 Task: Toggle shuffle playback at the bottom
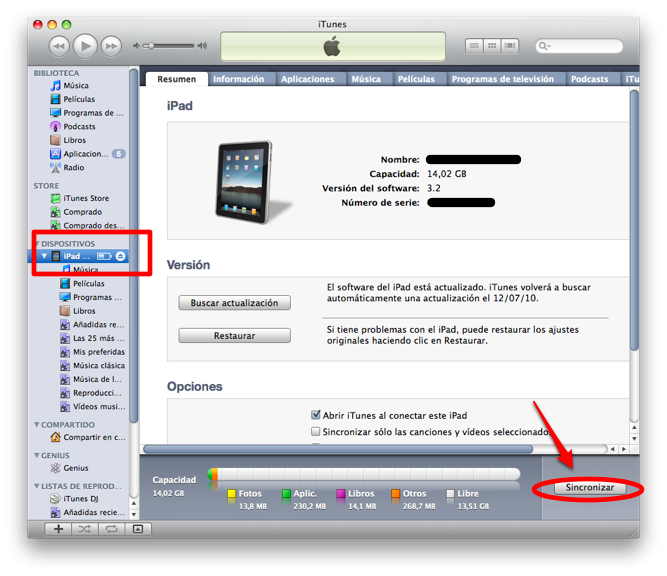click(85, 529)
